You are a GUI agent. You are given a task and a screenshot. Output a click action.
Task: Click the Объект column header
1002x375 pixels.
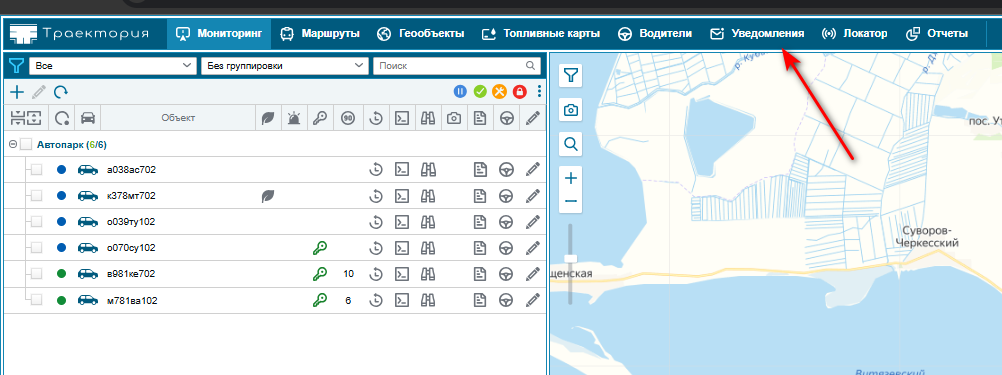click(x=178, y=118)
